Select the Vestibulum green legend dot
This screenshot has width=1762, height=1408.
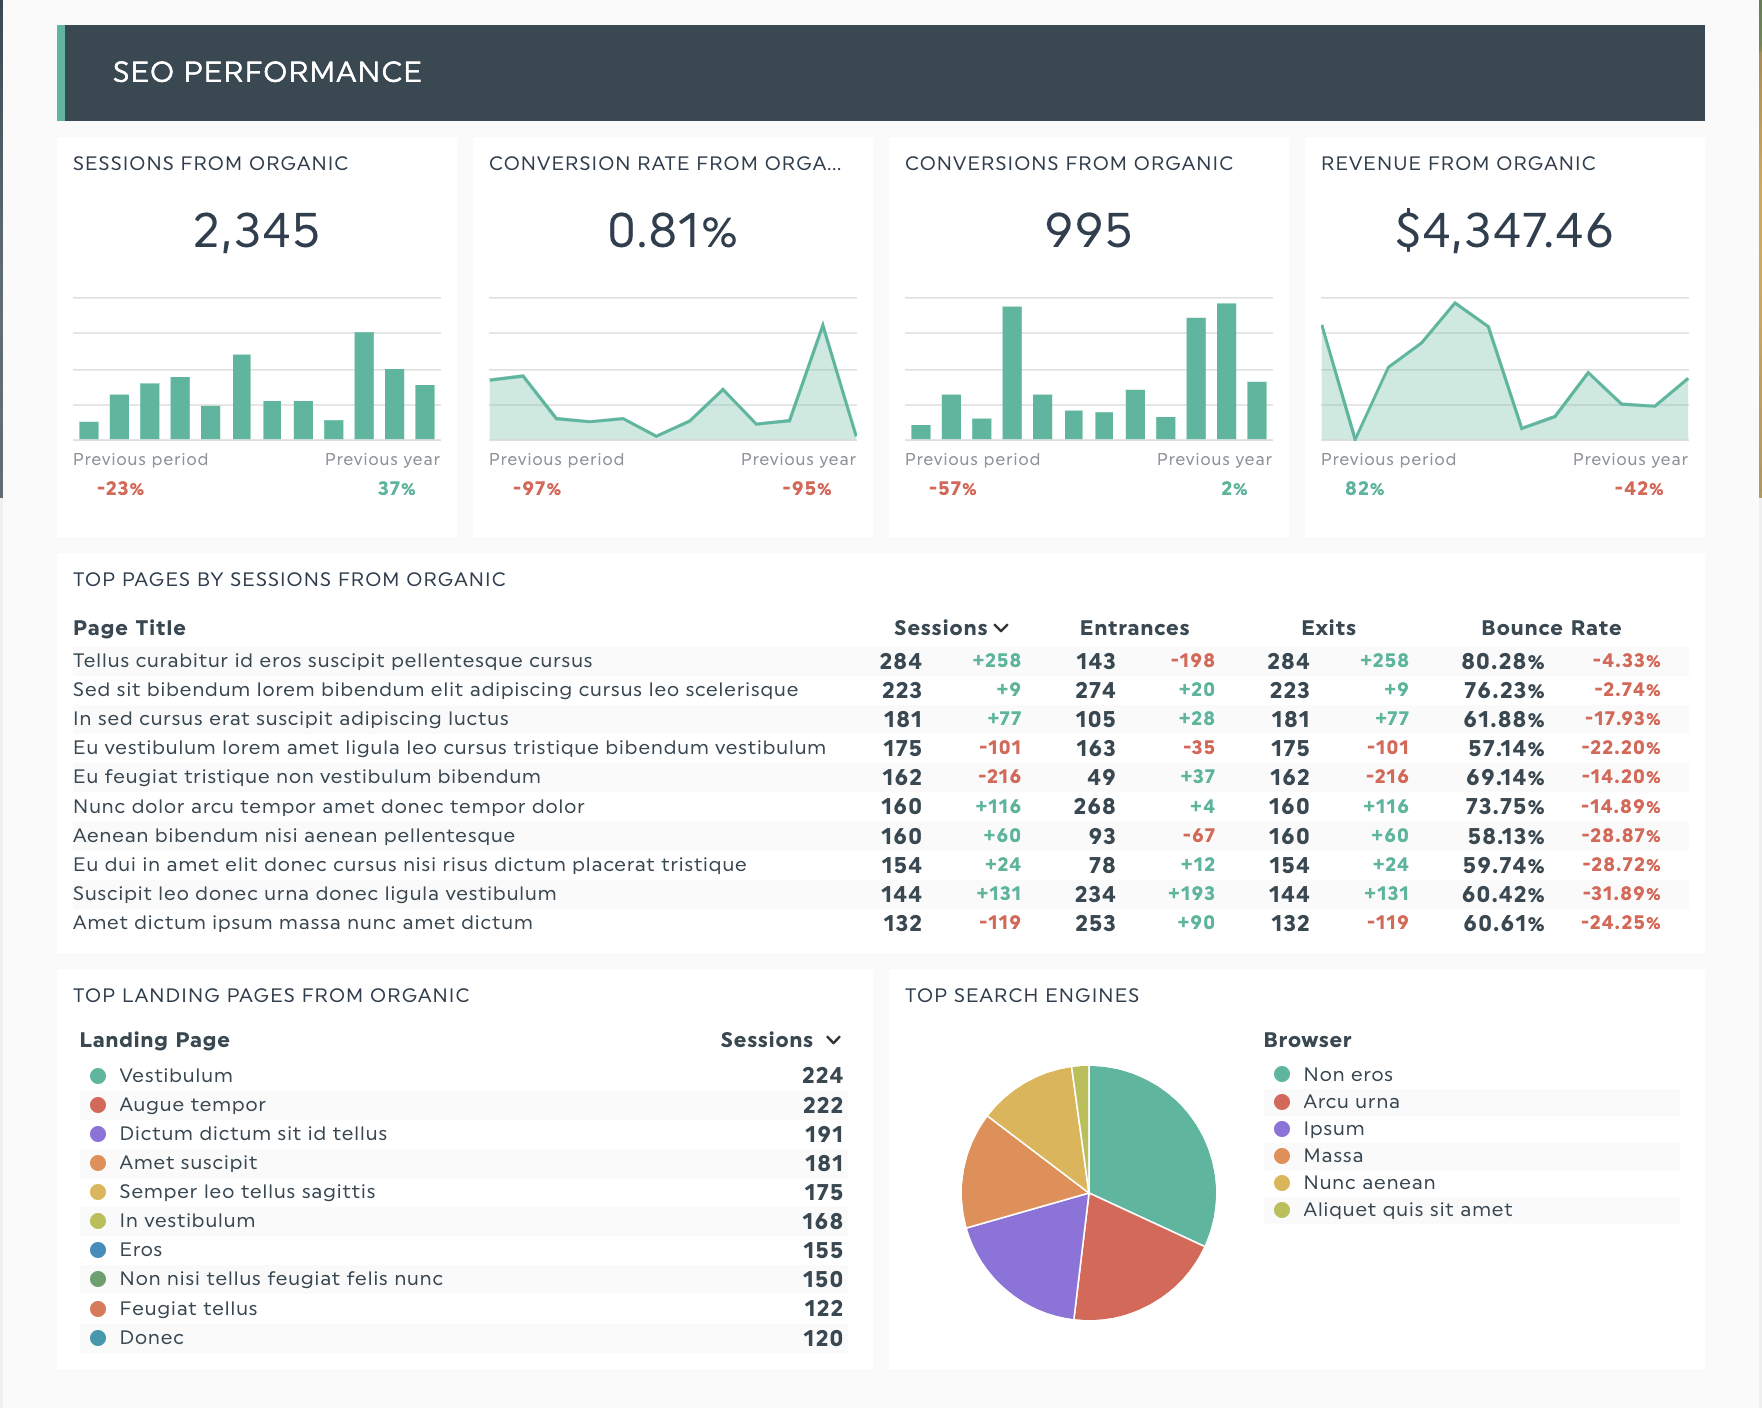click(x=98, y=1076)
